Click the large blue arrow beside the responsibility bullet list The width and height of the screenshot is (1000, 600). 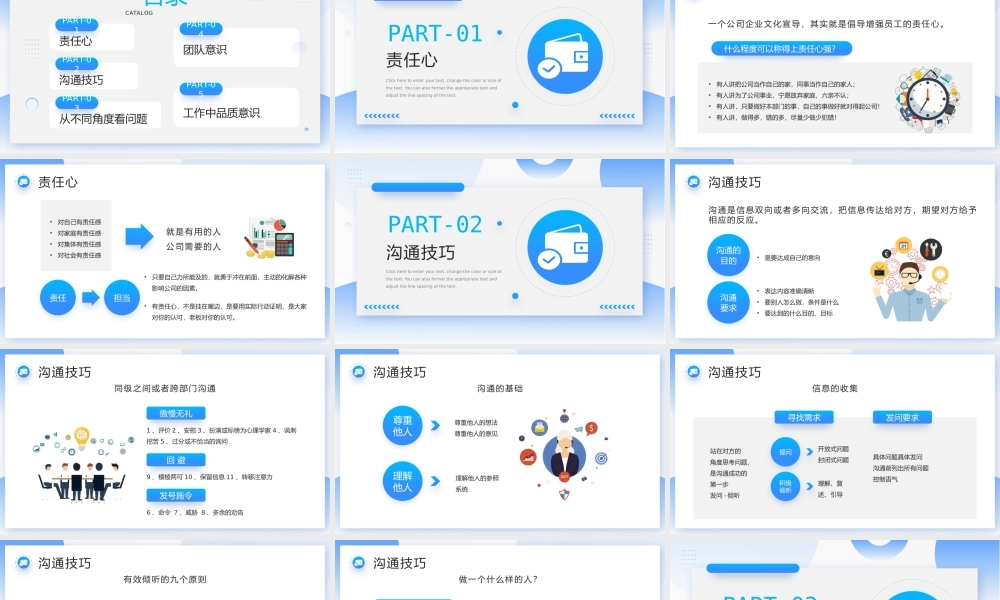139,236
